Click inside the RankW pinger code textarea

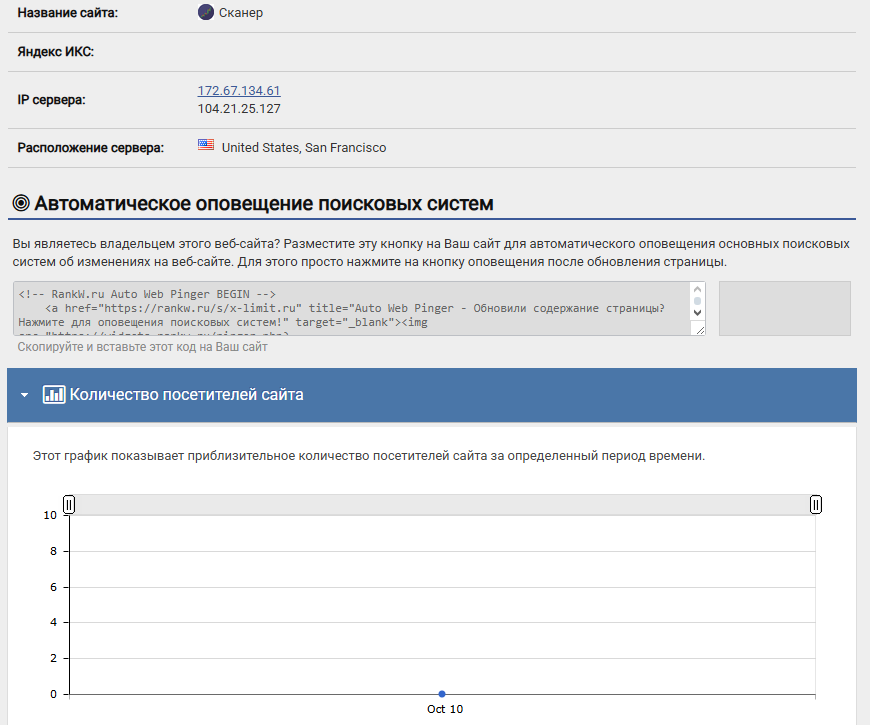click(350, 308)
